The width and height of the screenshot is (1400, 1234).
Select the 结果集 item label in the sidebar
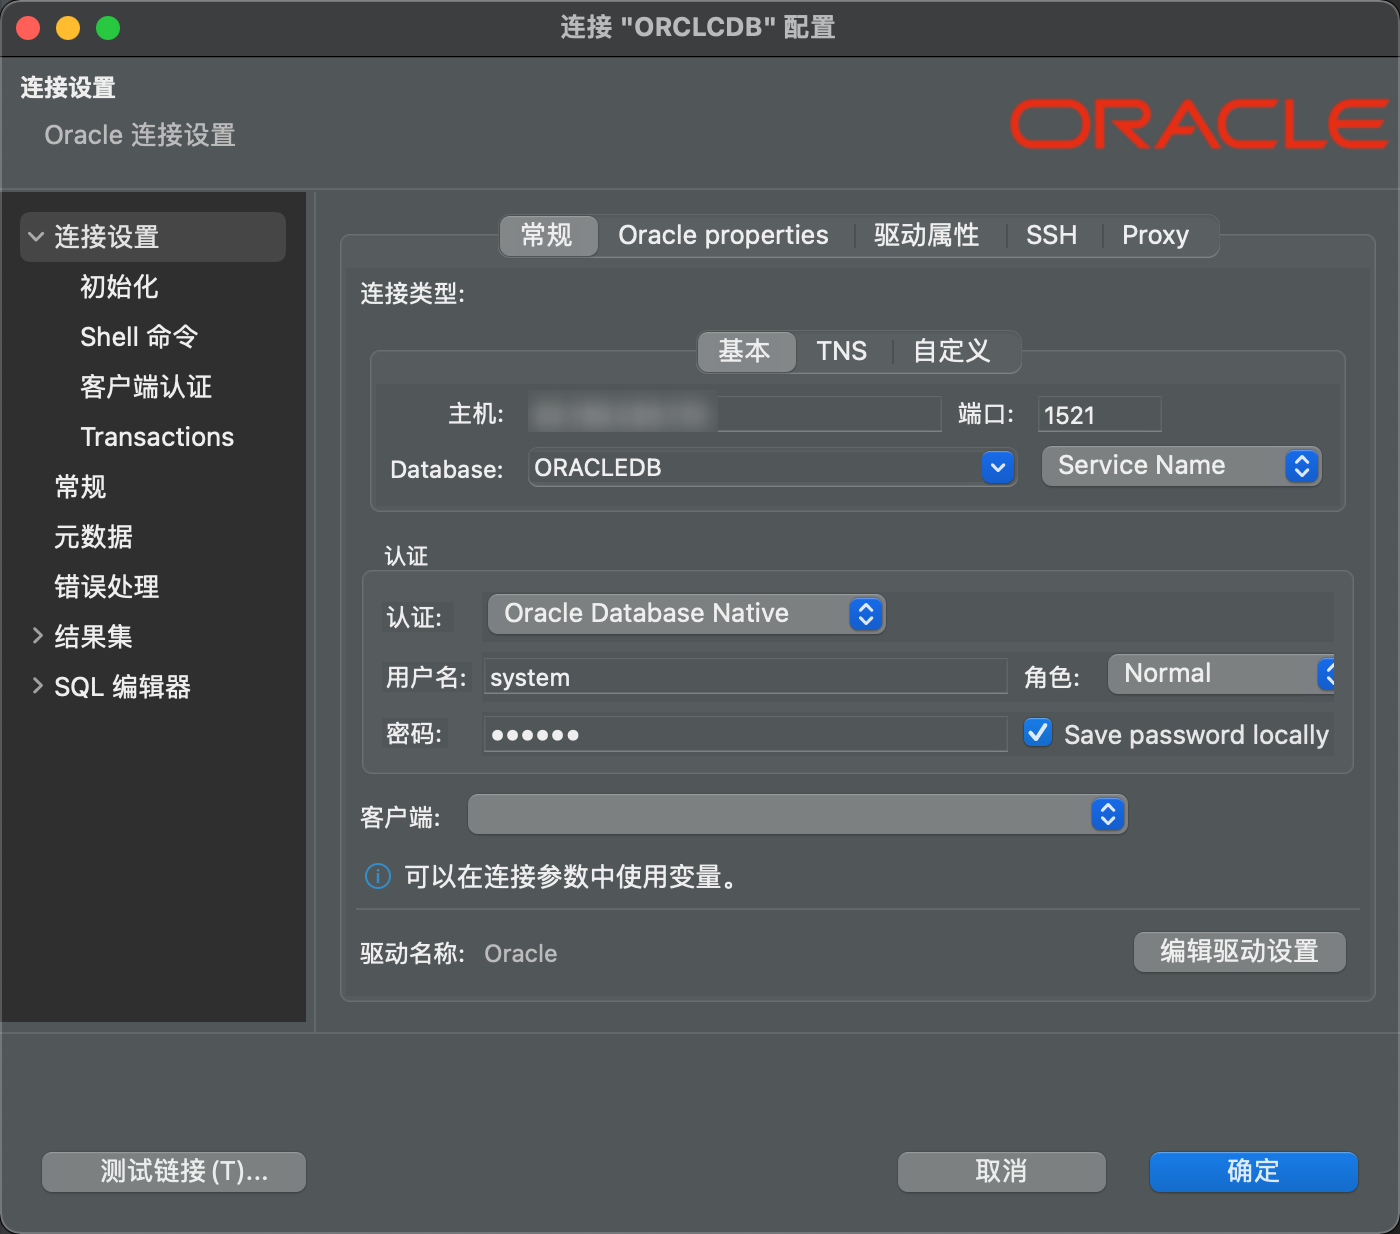(x=93, y=637)
